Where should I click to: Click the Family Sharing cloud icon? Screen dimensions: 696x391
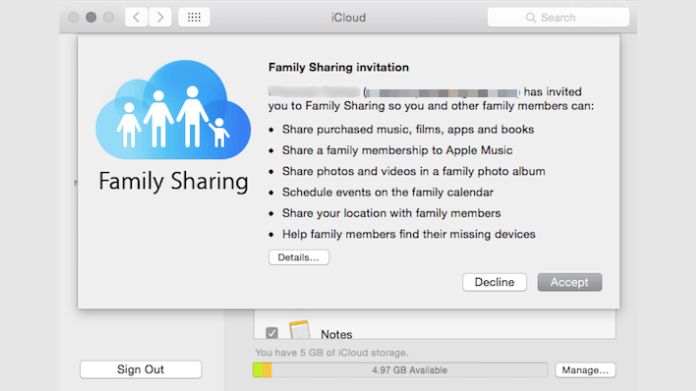(173, 110)
